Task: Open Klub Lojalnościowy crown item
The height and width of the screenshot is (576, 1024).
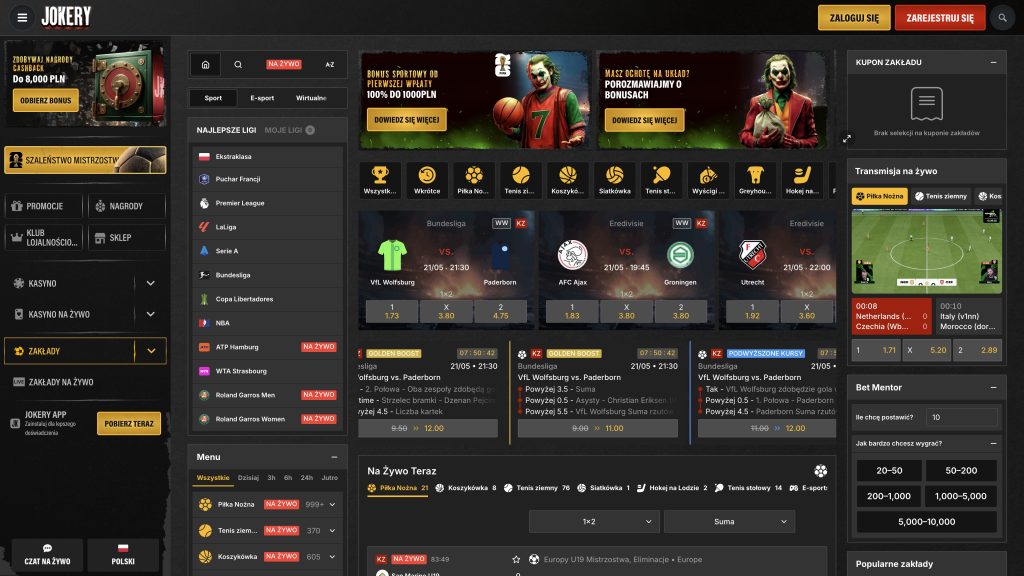Action: (x=44, y=238)
